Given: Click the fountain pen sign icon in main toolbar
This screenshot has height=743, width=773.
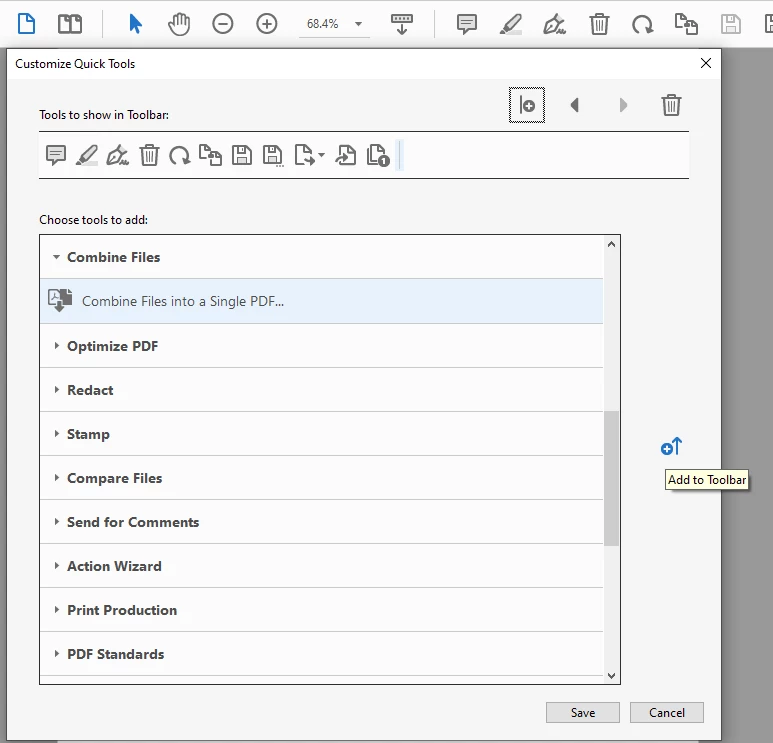Looking at the screenshot, I should 555,24.
